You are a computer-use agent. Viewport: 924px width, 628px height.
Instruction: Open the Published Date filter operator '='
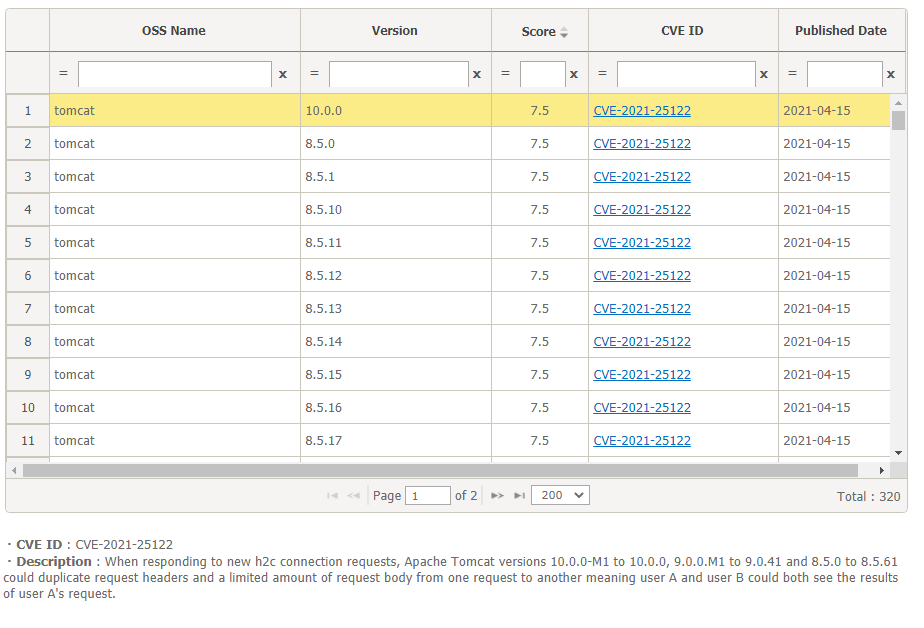pos(792,74)
